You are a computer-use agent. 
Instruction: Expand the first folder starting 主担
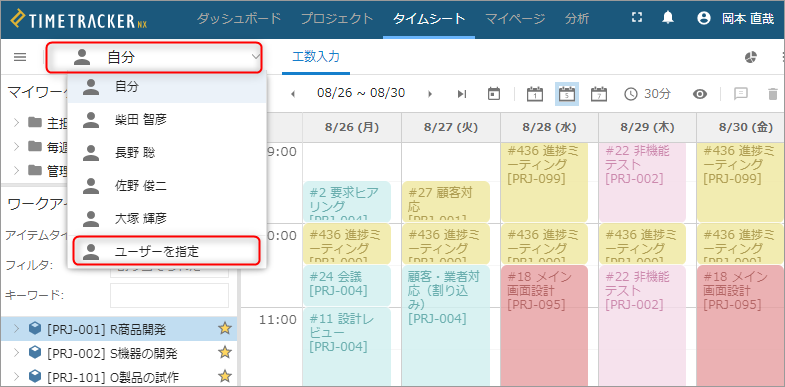(x=16, y=122)
